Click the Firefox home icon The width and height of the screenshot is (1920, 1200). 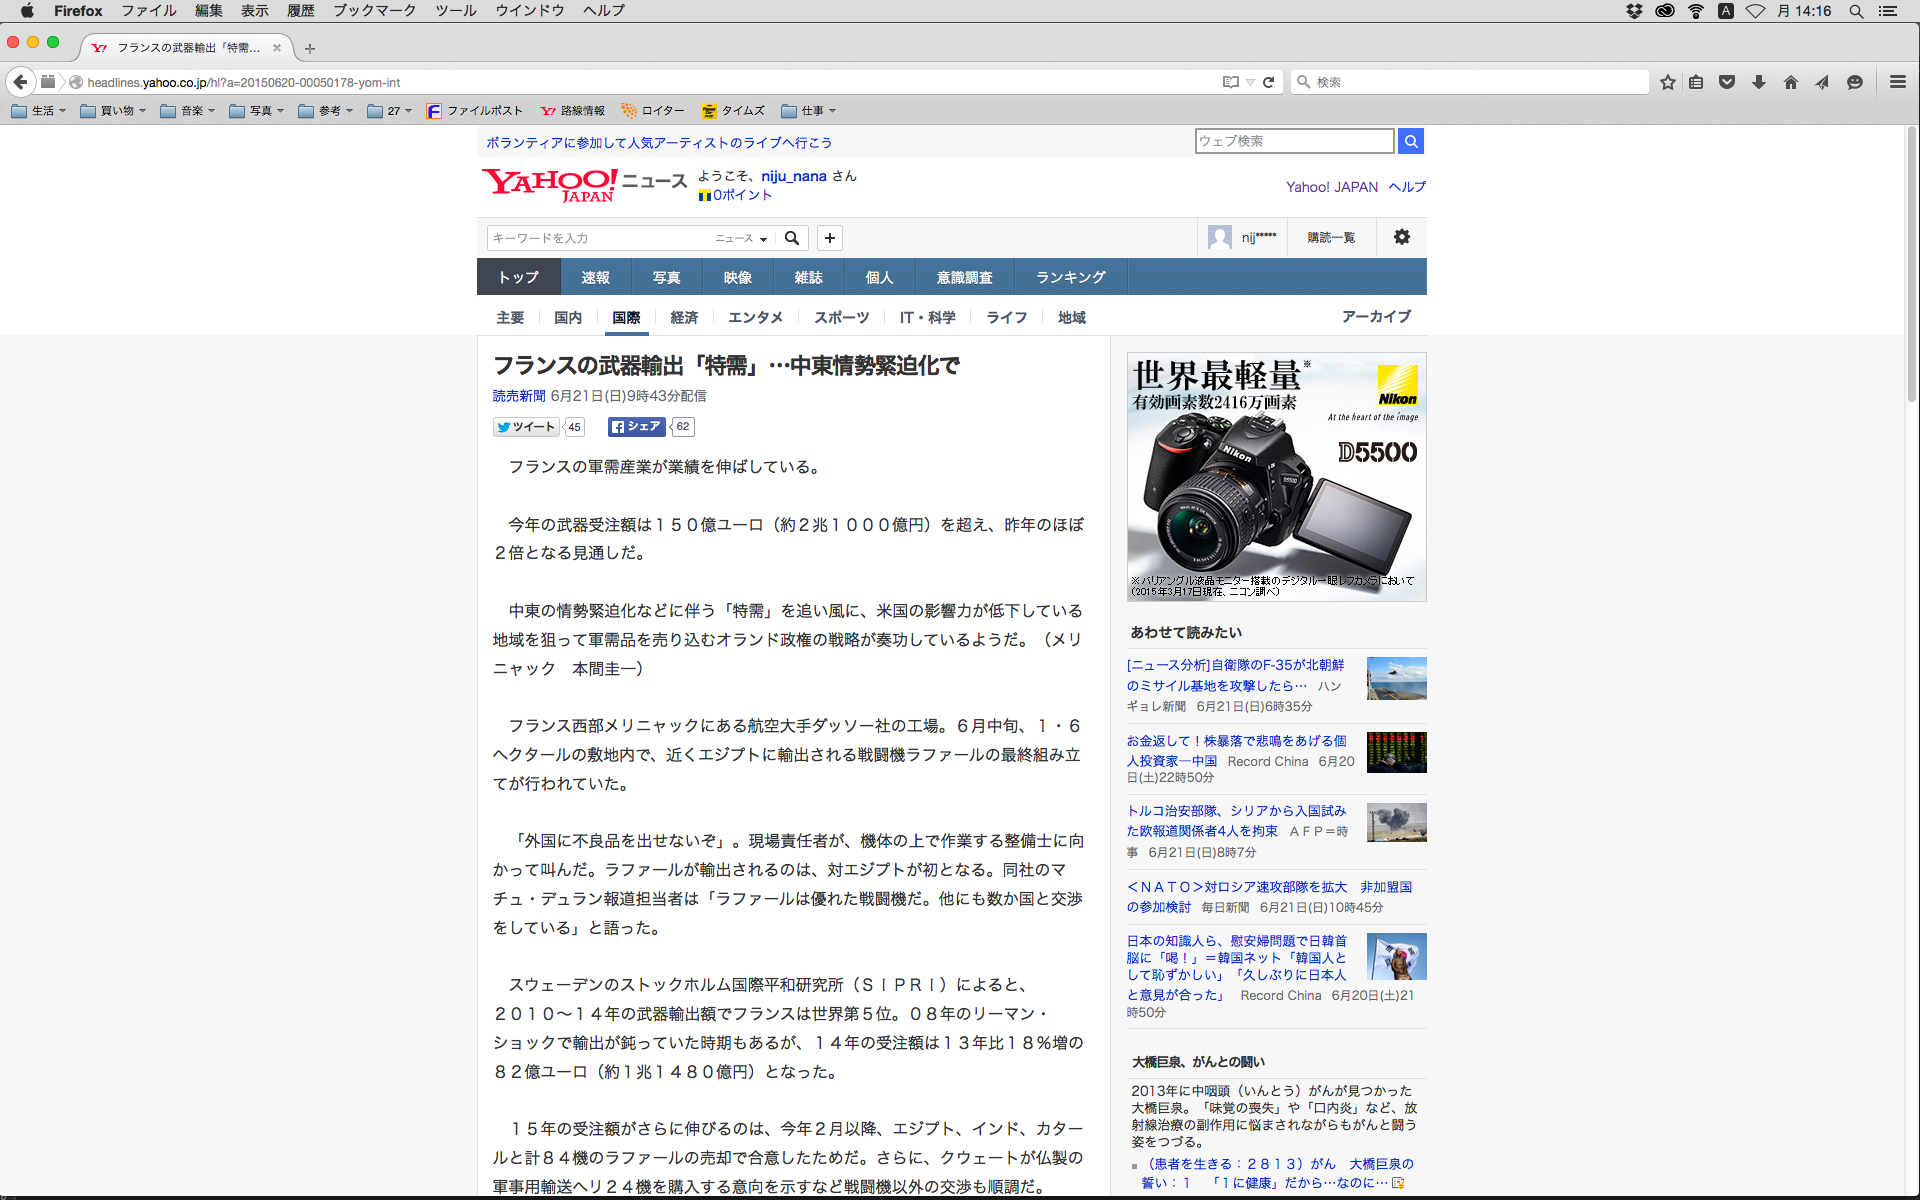pyautogui.click(x=1791, y=82)
